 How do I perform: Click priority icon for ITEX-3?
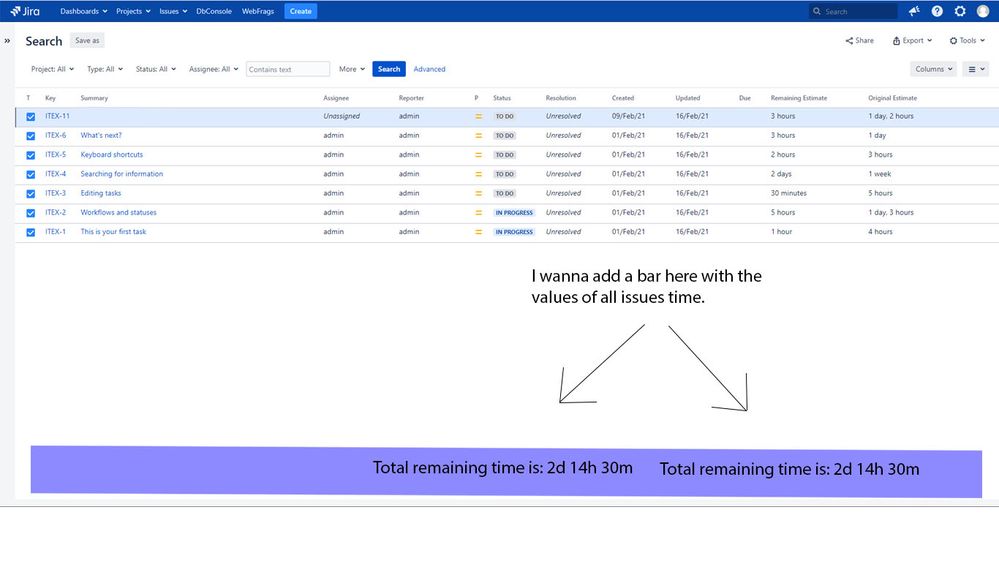[478, 193]
